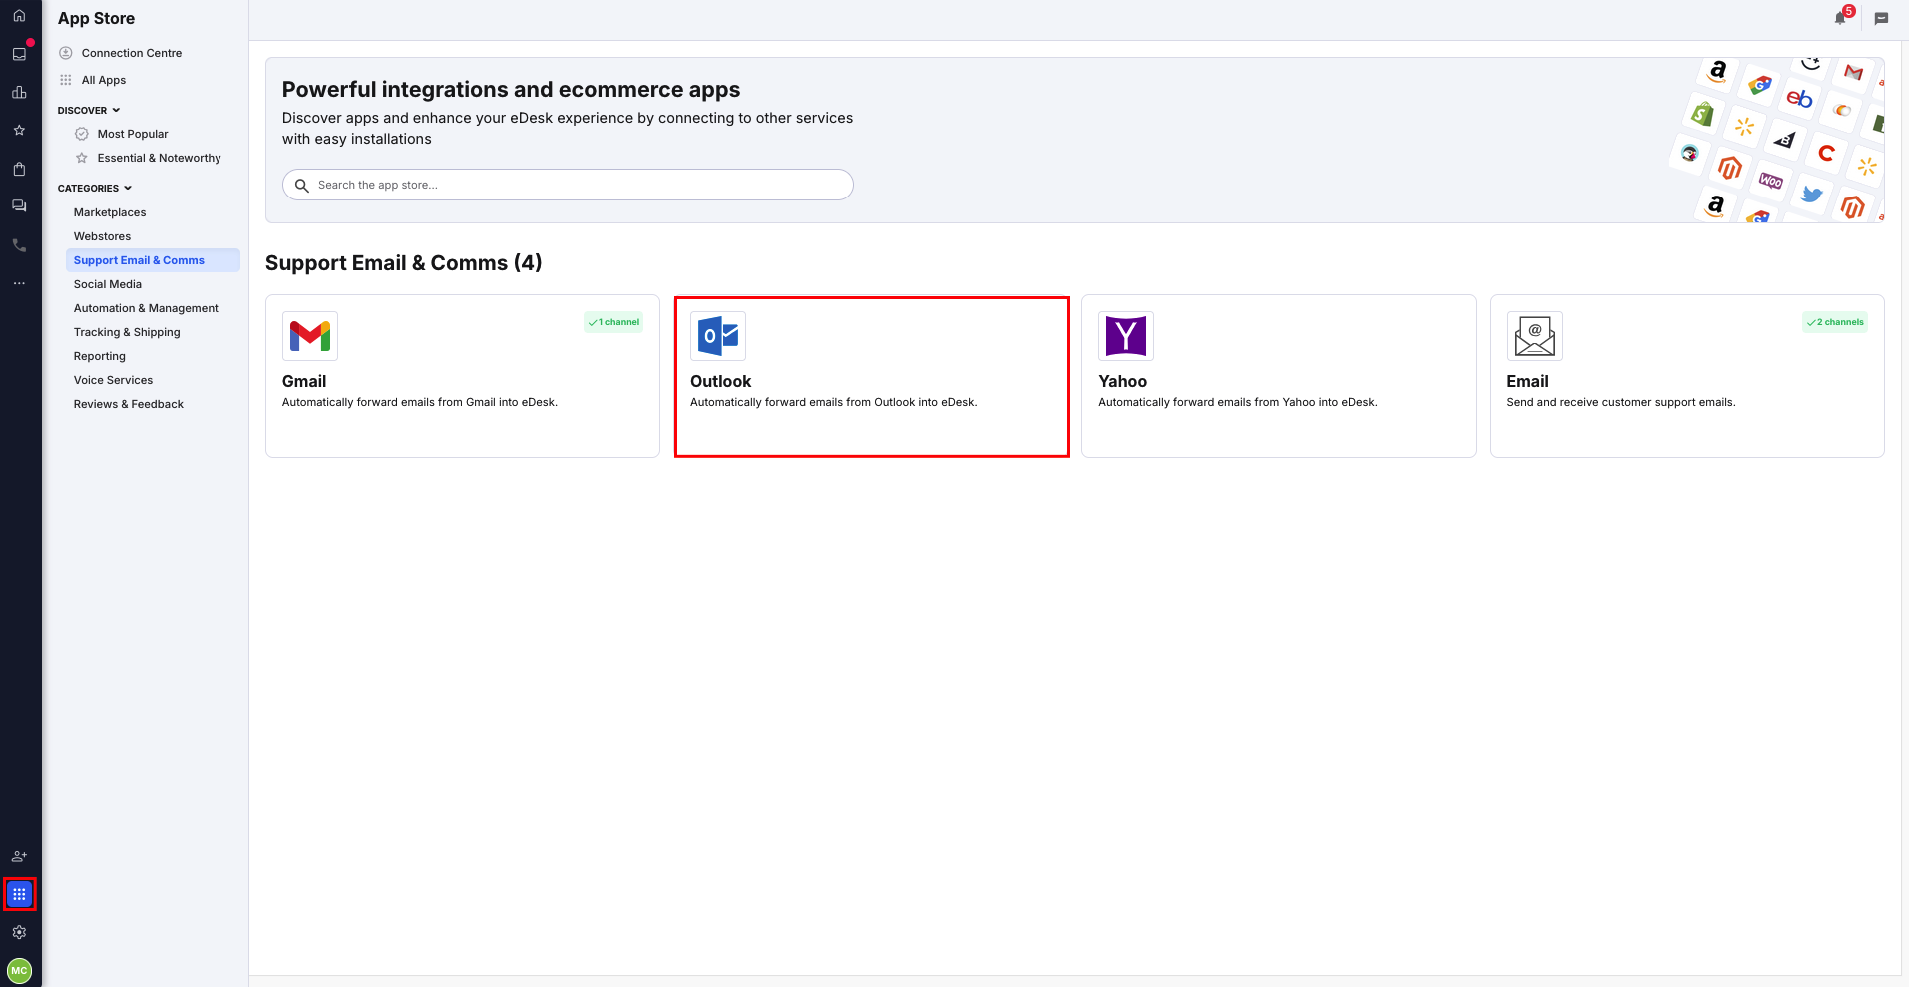Select Automation & Management category
Screen dimensions: 1909x987
coord(146,308)
